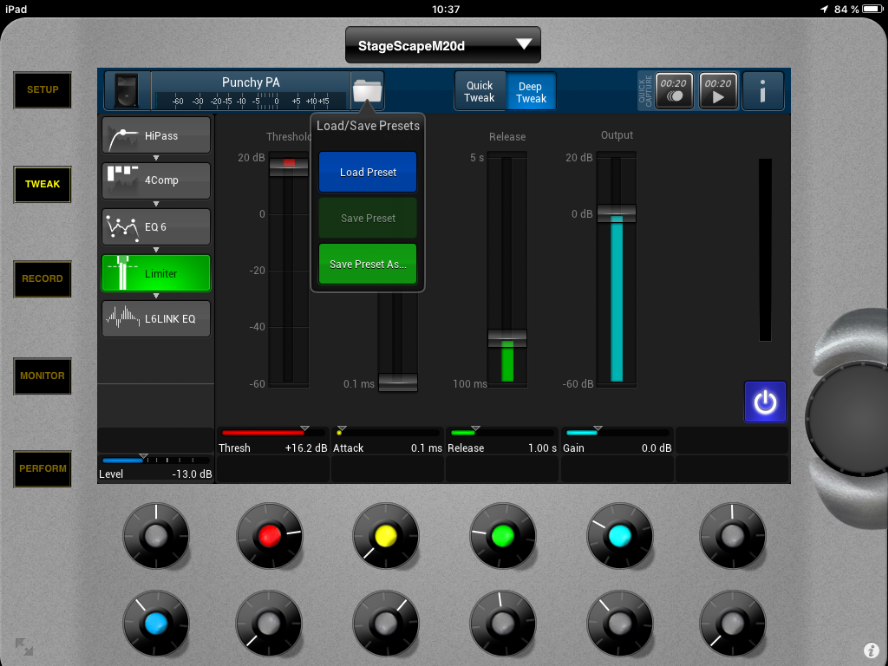Image resolution: width=888 pixels, height=666 pixels.
Task: Click the Output fader handle
Action: [617, 213]
